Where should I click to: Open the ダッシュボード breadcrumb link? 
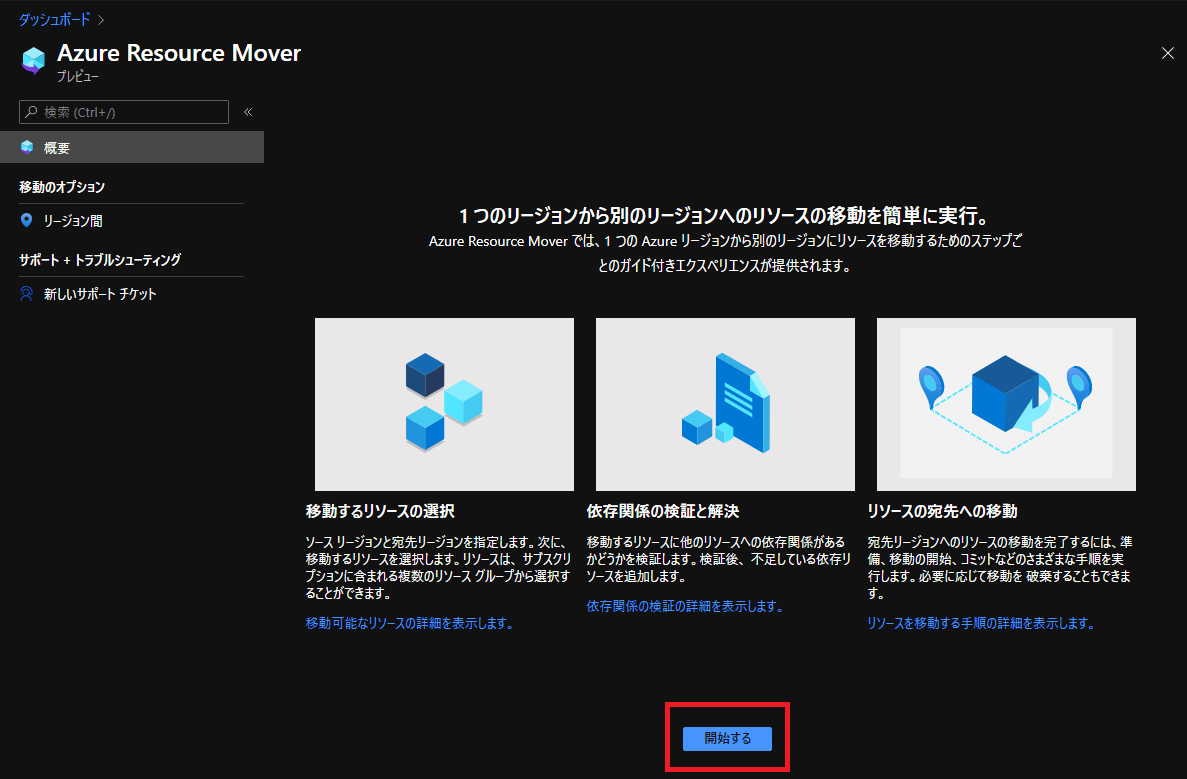(55, 20)
